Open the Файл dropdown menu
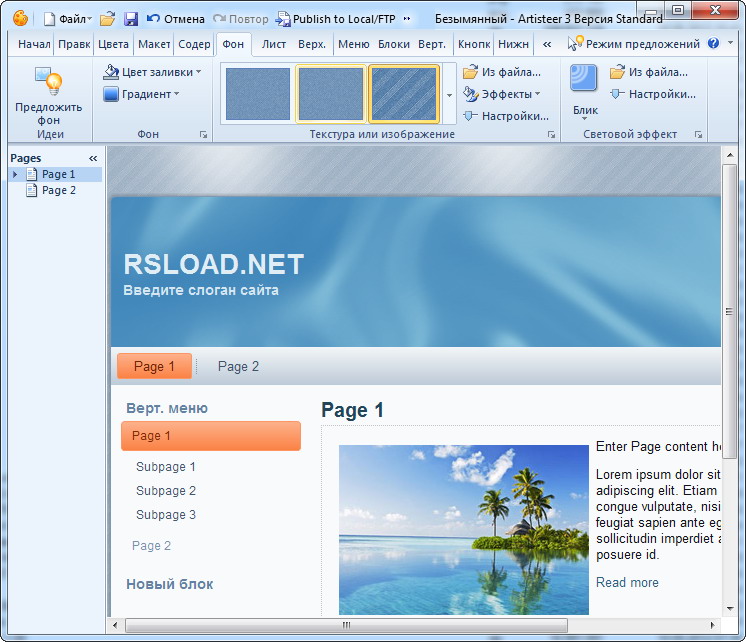 (x=75, y=19)
